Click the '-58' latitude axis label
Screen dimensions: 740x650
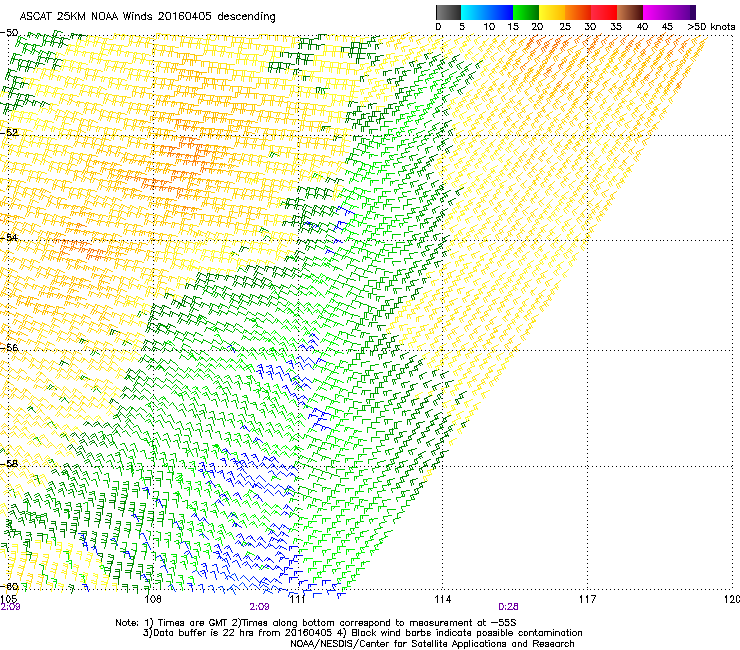click(x=9, y=464)
